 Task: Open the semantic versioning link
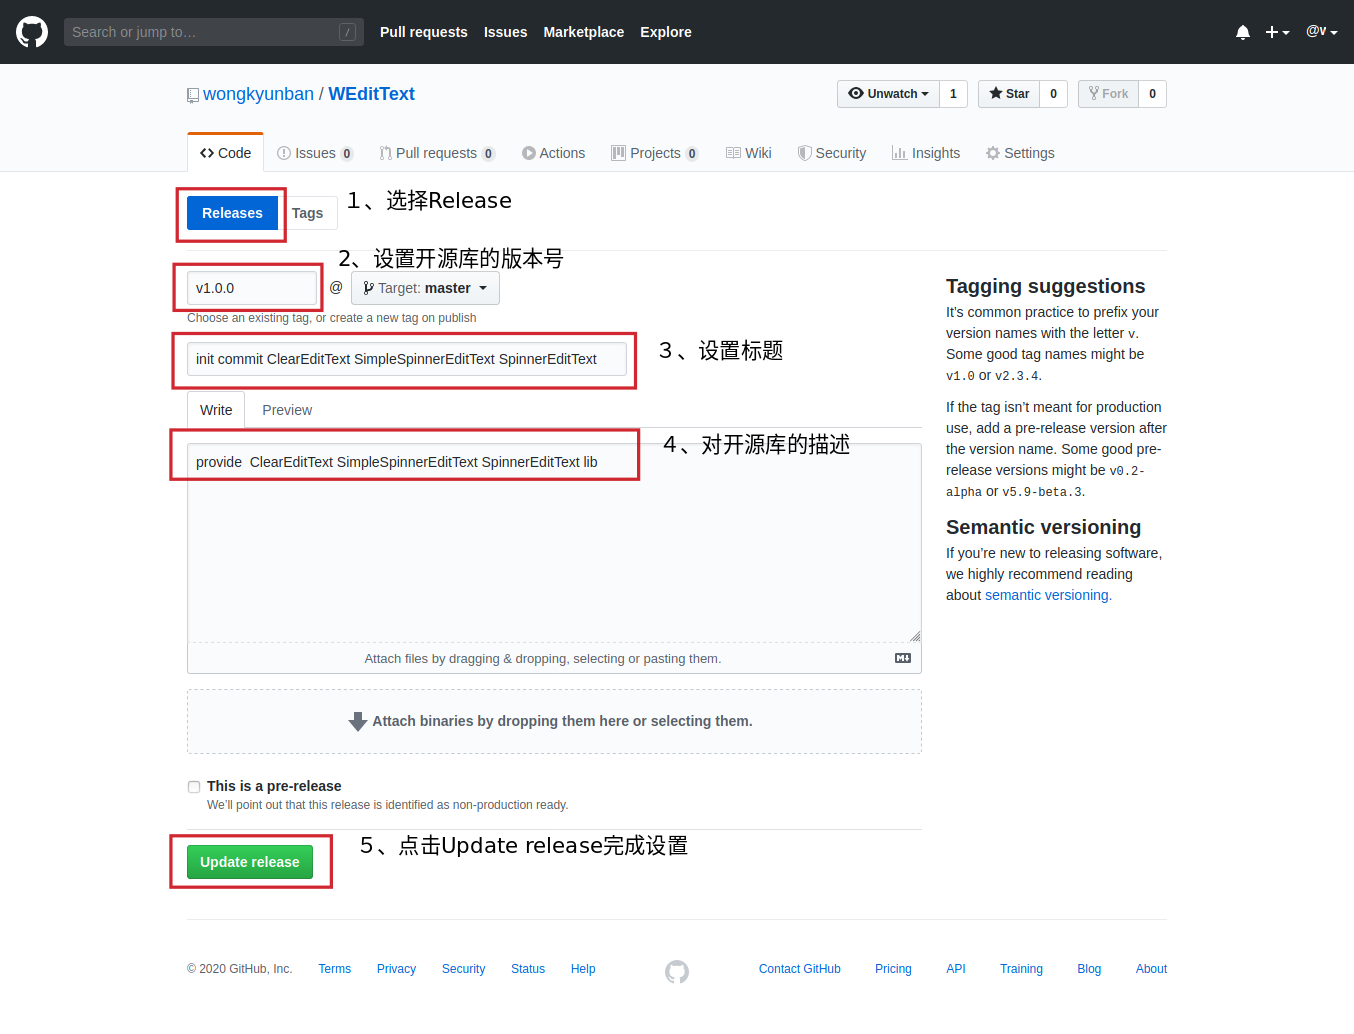[1048, 595]
